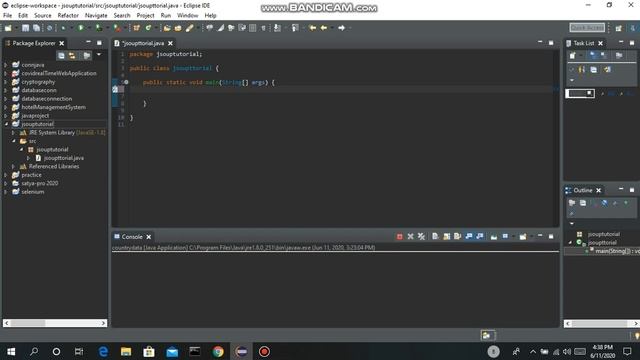Run the program with green Run button
Image resolution: width=640 pixels, height=360 pixels.
[x=81, y=28]
